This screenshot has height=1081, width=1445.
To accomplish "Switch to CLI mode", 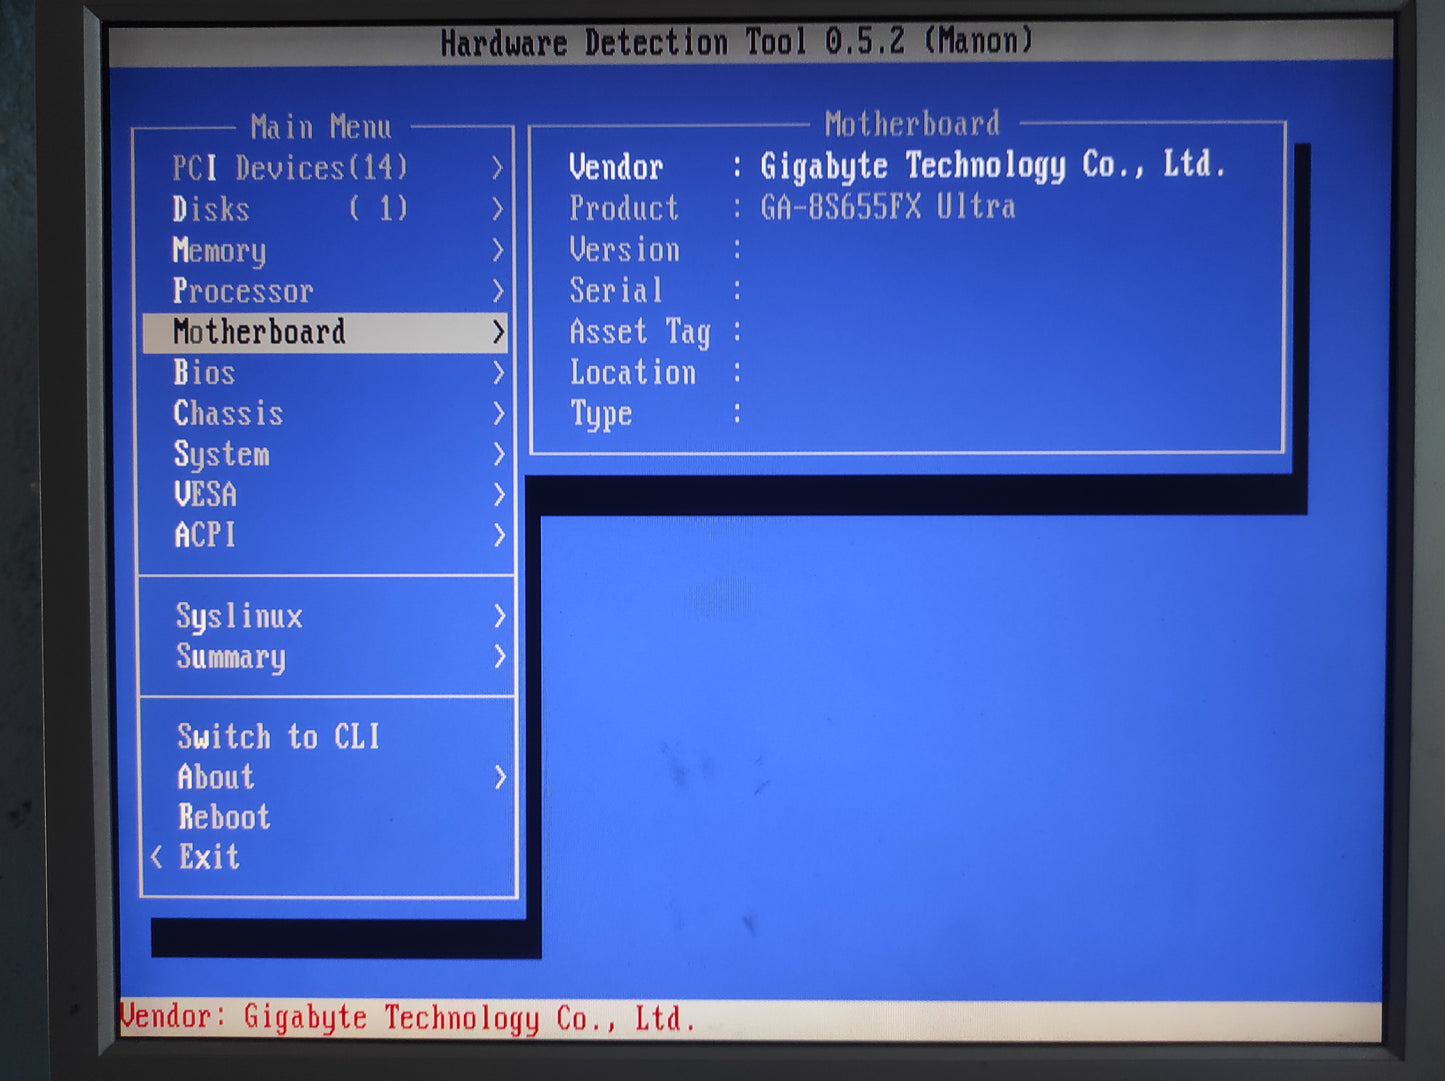I will (279, 737).
